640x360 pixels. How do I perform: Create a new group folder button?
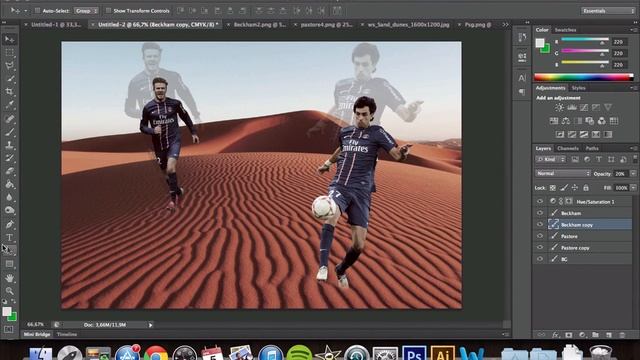click(x=596, y=335)
